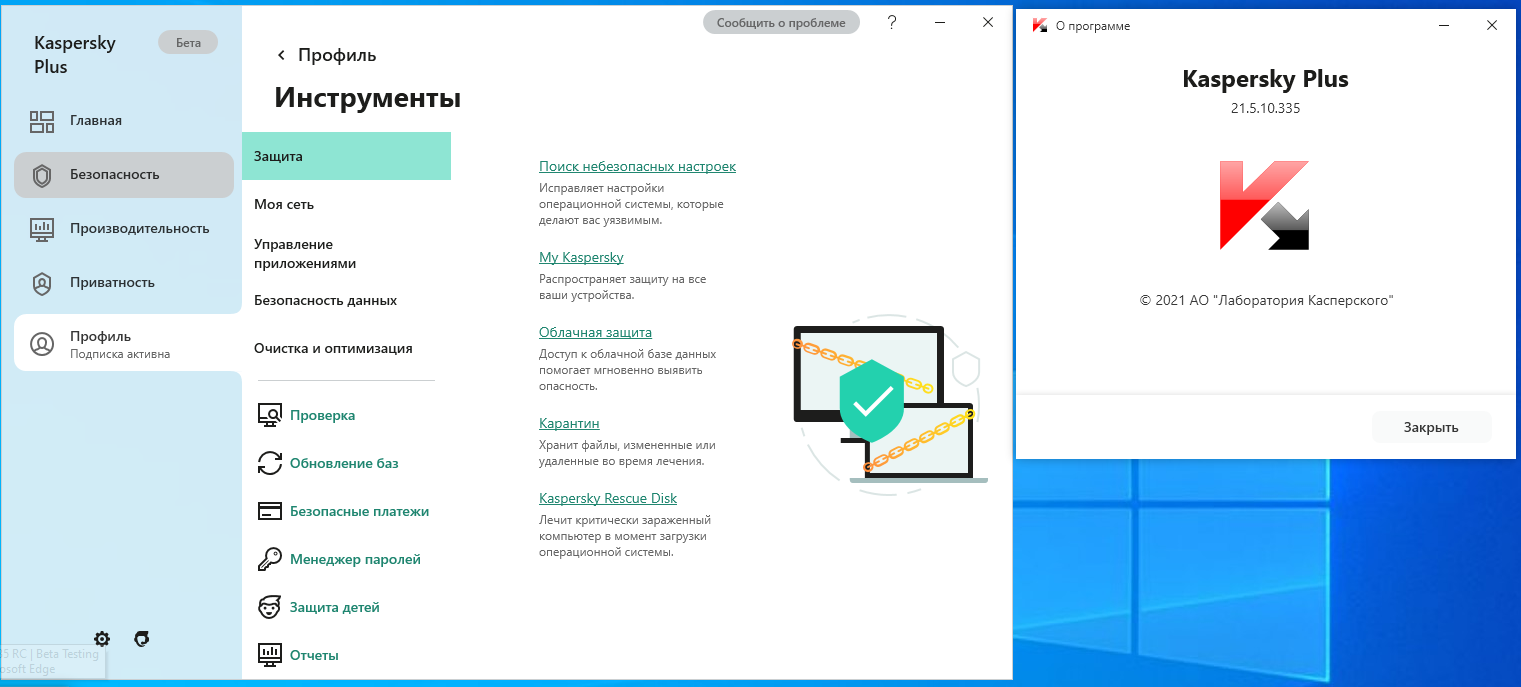Click the Отчеты reports icon
1521x687 pixels.
[x=270, y=655]
